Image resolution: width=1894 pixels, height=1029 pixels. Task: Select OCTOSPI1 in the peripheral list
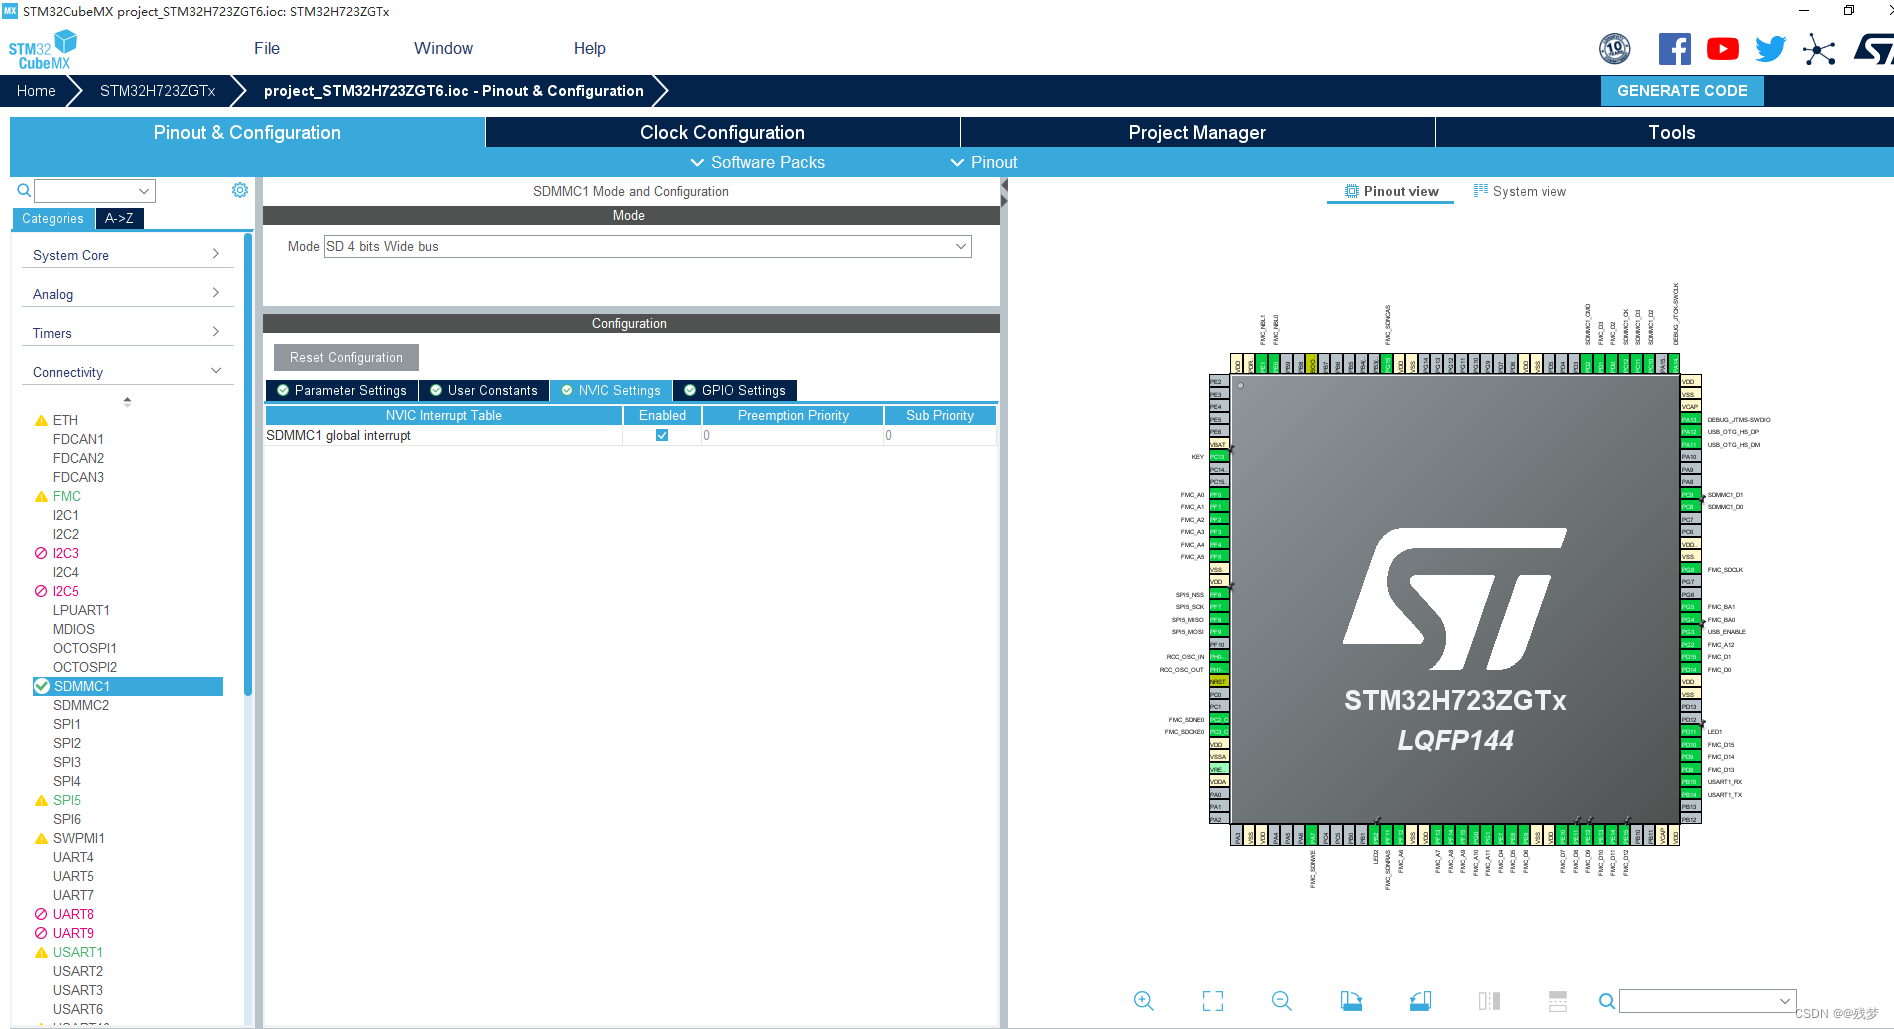pos(85,648)
